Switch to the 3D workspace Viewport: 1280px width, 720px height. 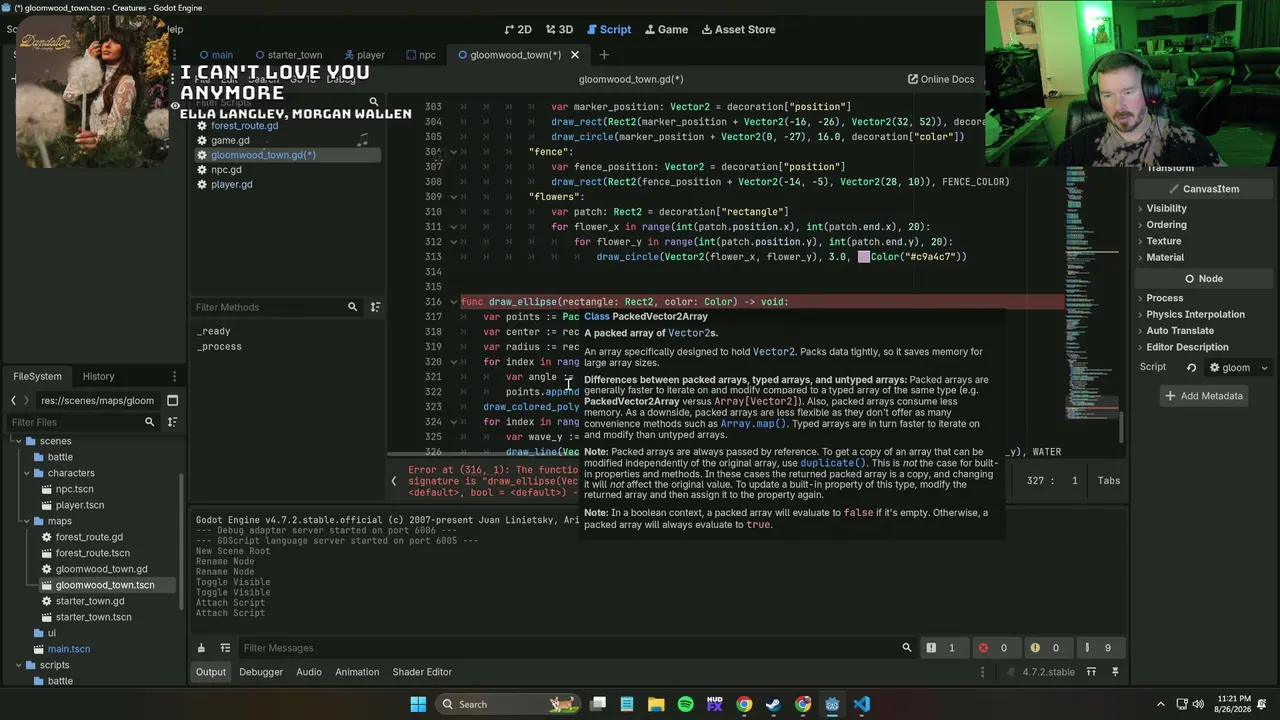559,29
